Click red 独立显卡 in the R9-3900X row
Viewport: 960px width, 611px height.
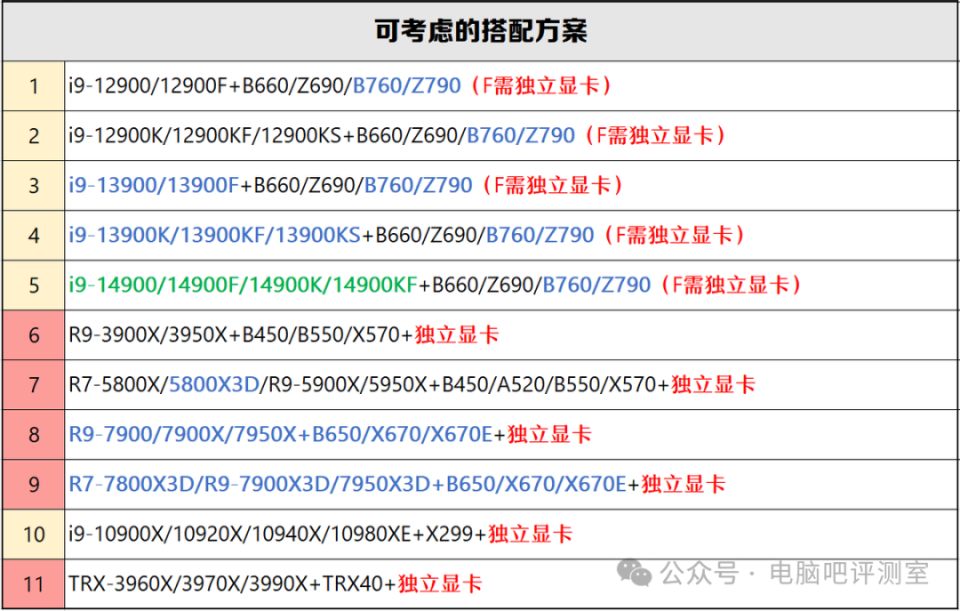coord(457,335)
